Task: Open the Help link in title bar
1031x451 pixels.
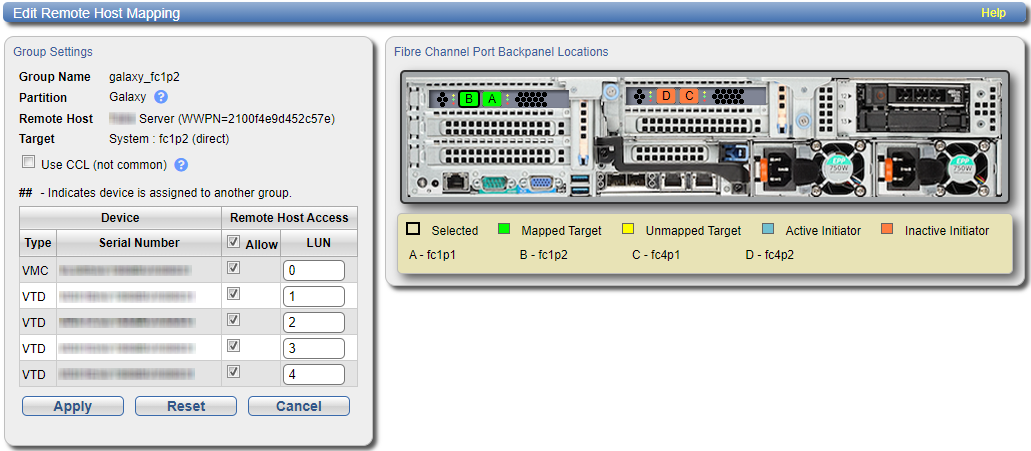Action: [x=993, y=13]
